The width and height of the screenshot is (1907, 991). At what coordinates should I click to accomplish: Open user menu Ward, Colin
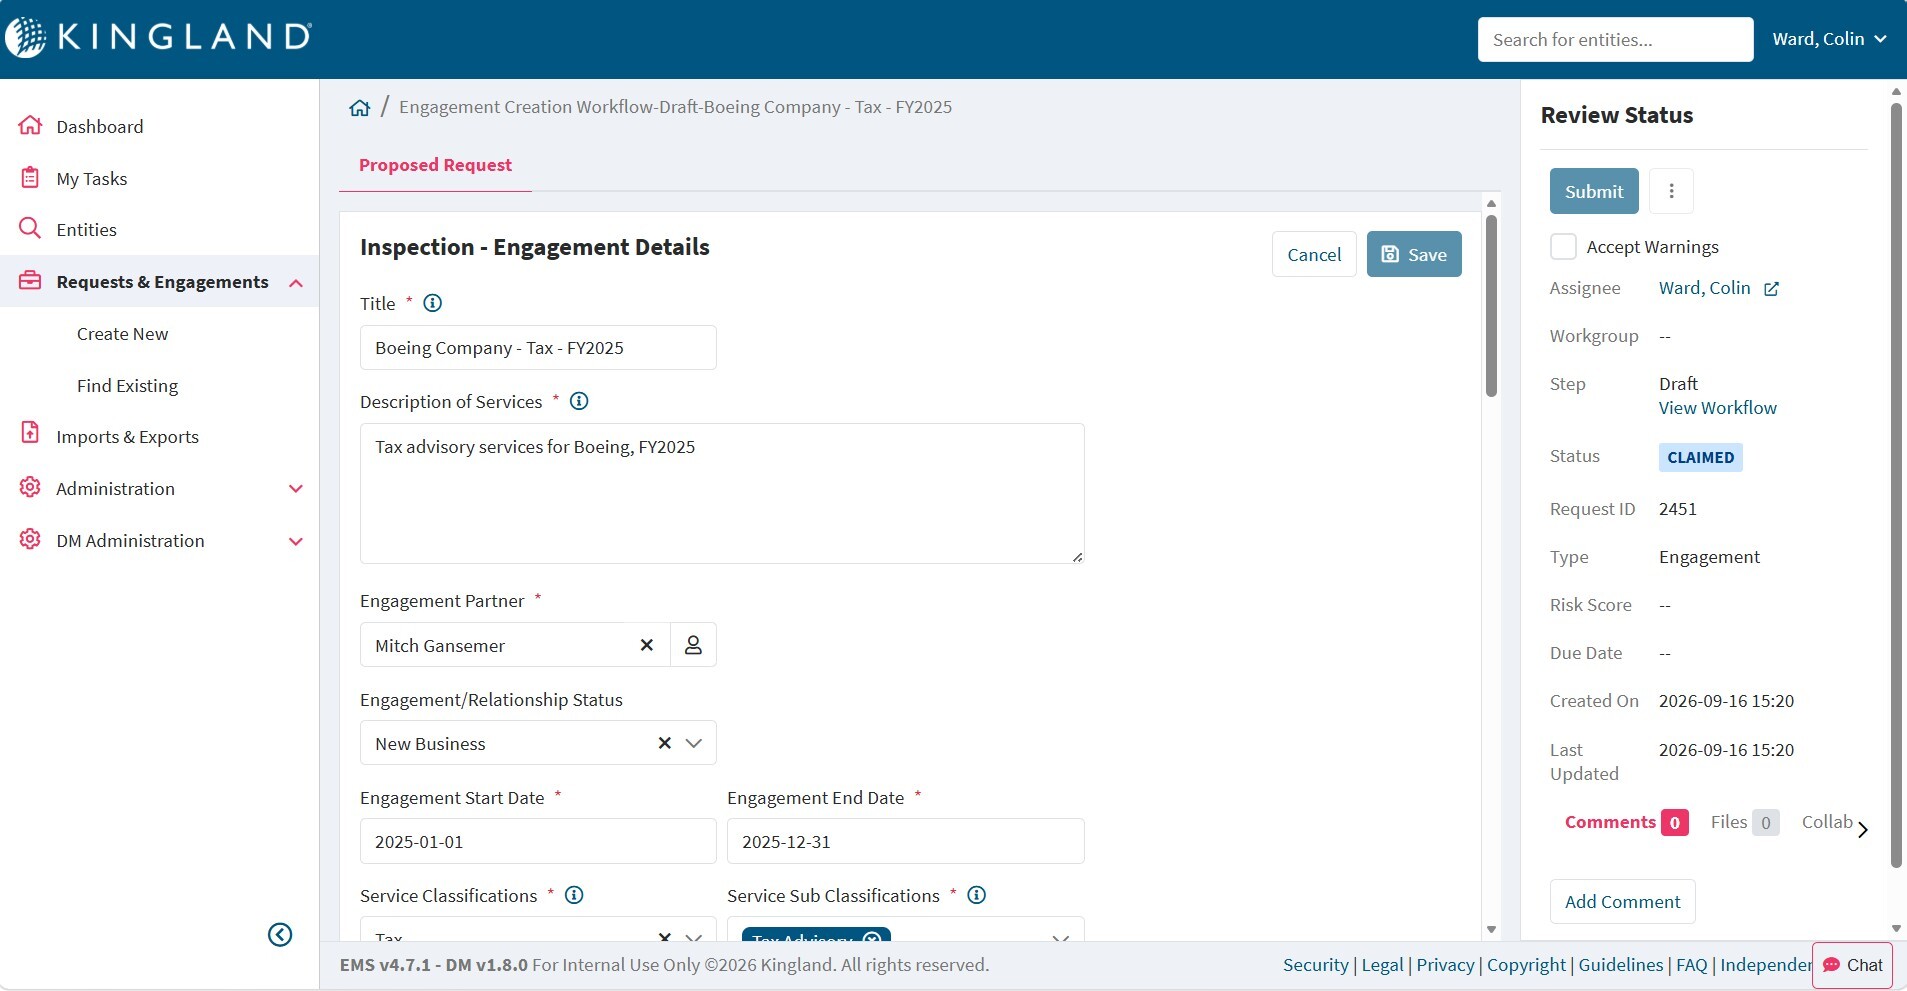tap(1829, 39)
